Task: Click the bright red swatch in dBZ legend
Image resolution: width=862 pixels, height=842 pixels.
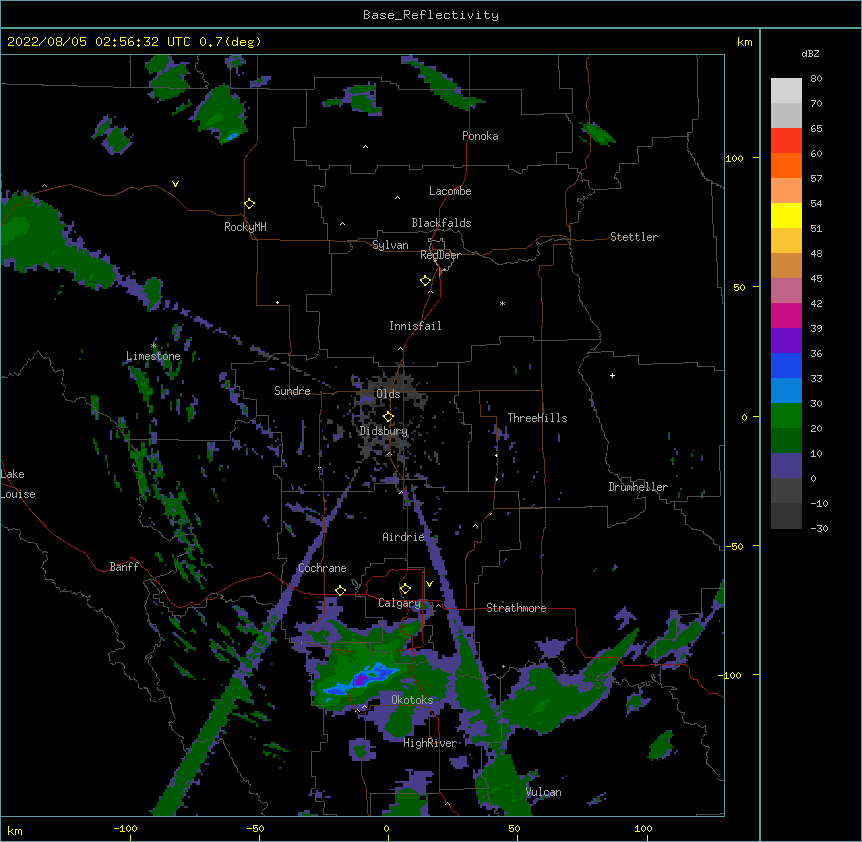Action: pyautogui.click(x=786, y=140)
